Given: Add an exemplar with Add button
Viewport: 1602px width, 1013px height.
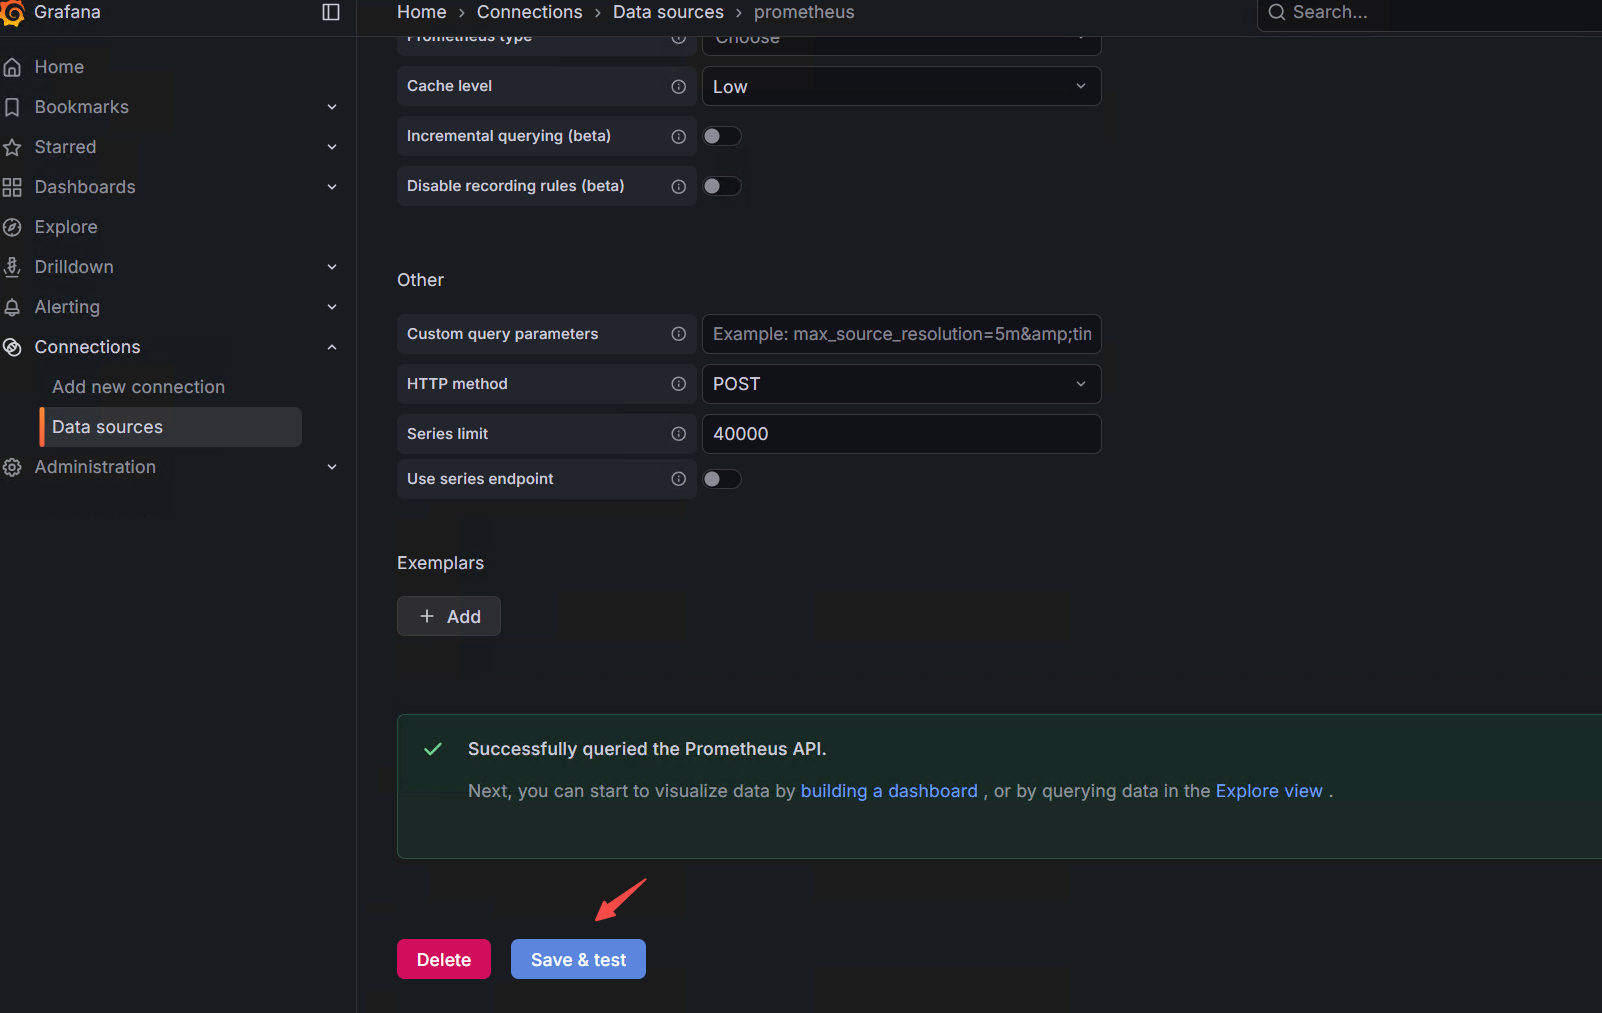Looking at the screenshot, I should pyautogui.click(x=449, y=616).
